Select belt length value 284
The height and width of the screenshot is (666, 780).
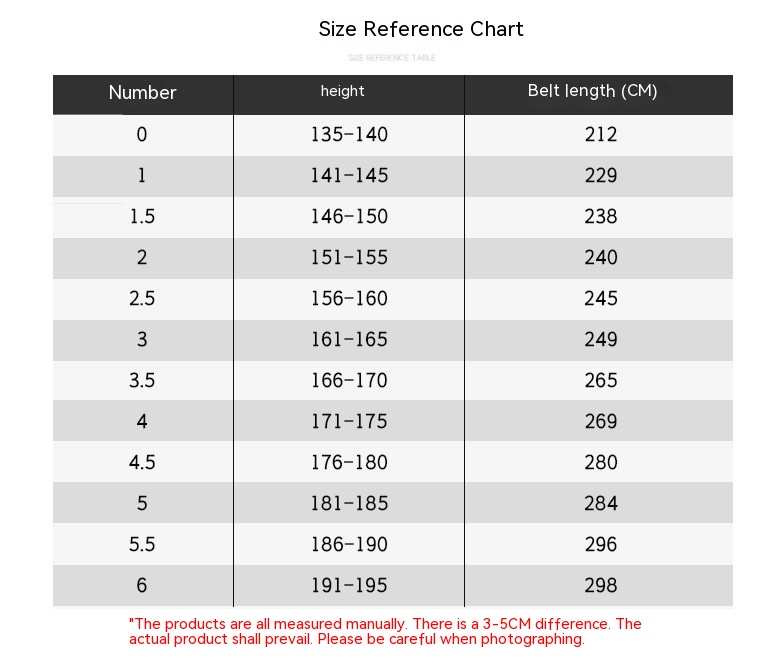(601, 503)
